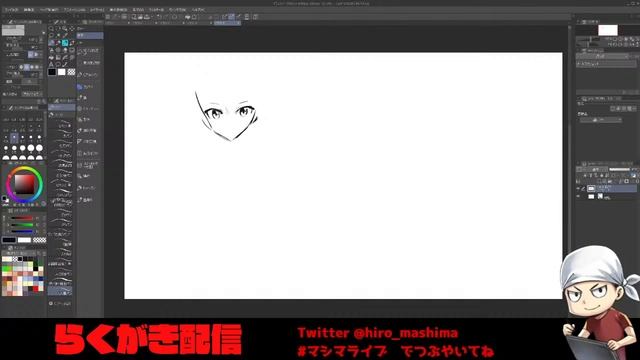Click the highlighted snap icon in the command bar

[x=231, y=16]
